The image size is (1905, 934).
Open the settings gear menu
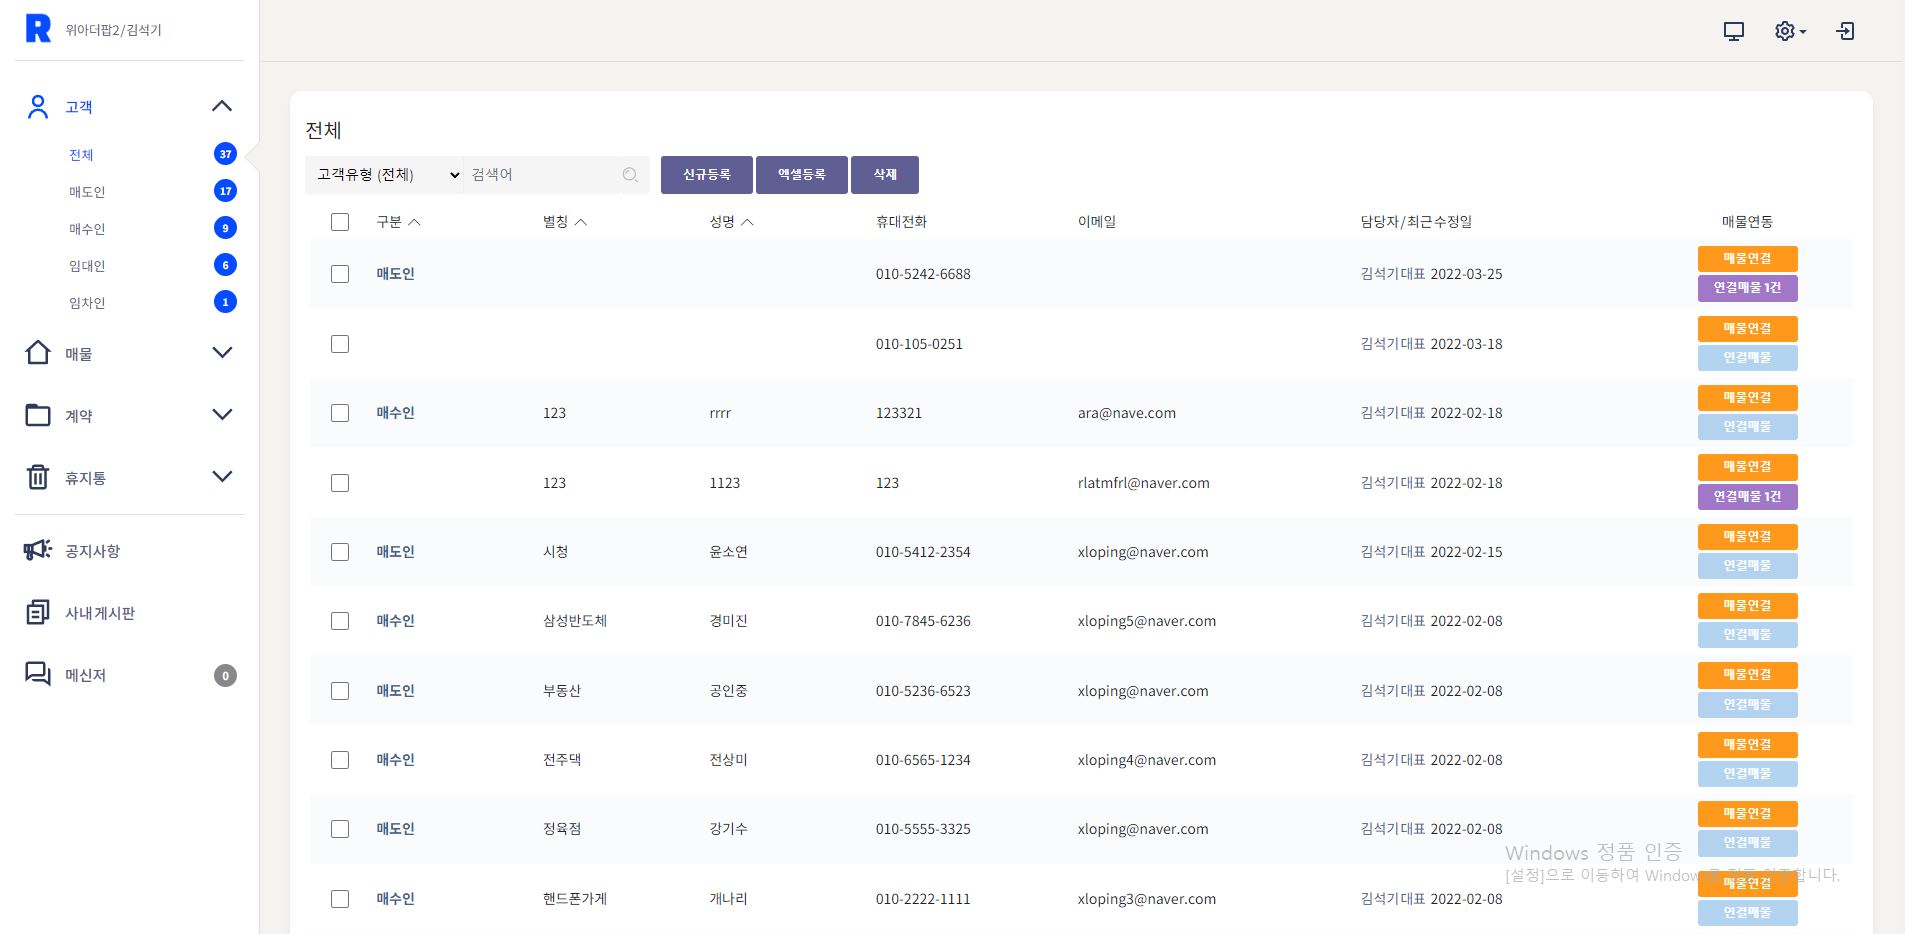click(1788, 31)
